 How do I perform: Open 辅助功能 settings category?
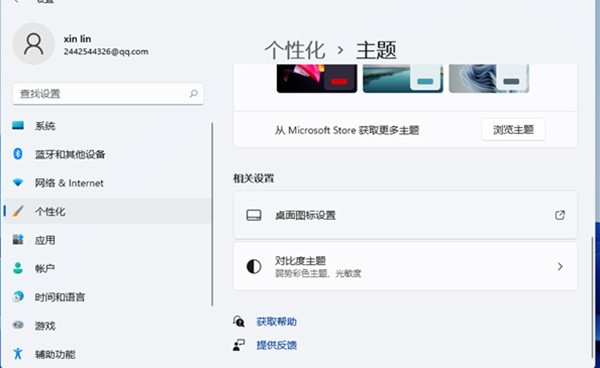coord(107,353)
